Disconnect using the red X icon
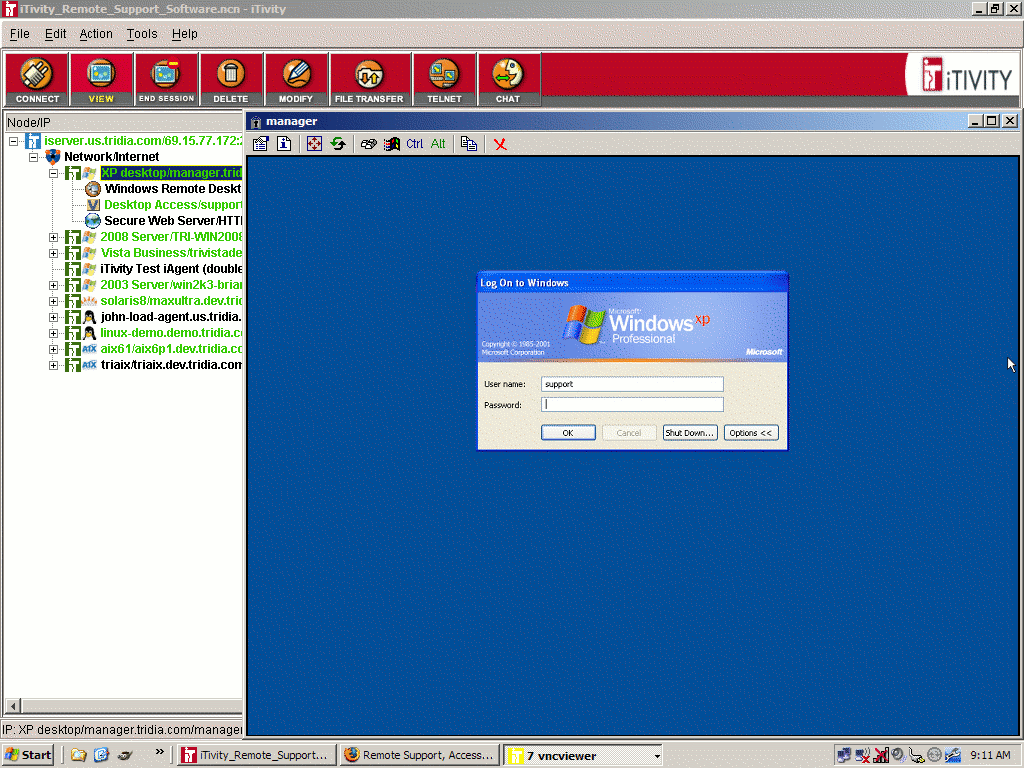This screenshot has height=768, width=1024. click(500, 144)
